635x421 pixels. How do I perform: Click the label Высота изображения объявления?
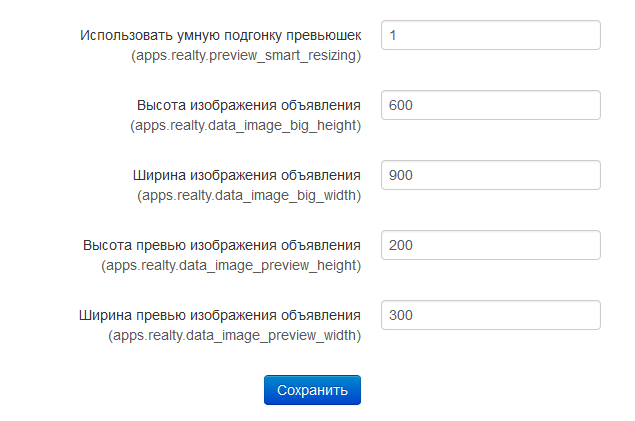click(x=249, y=105)
